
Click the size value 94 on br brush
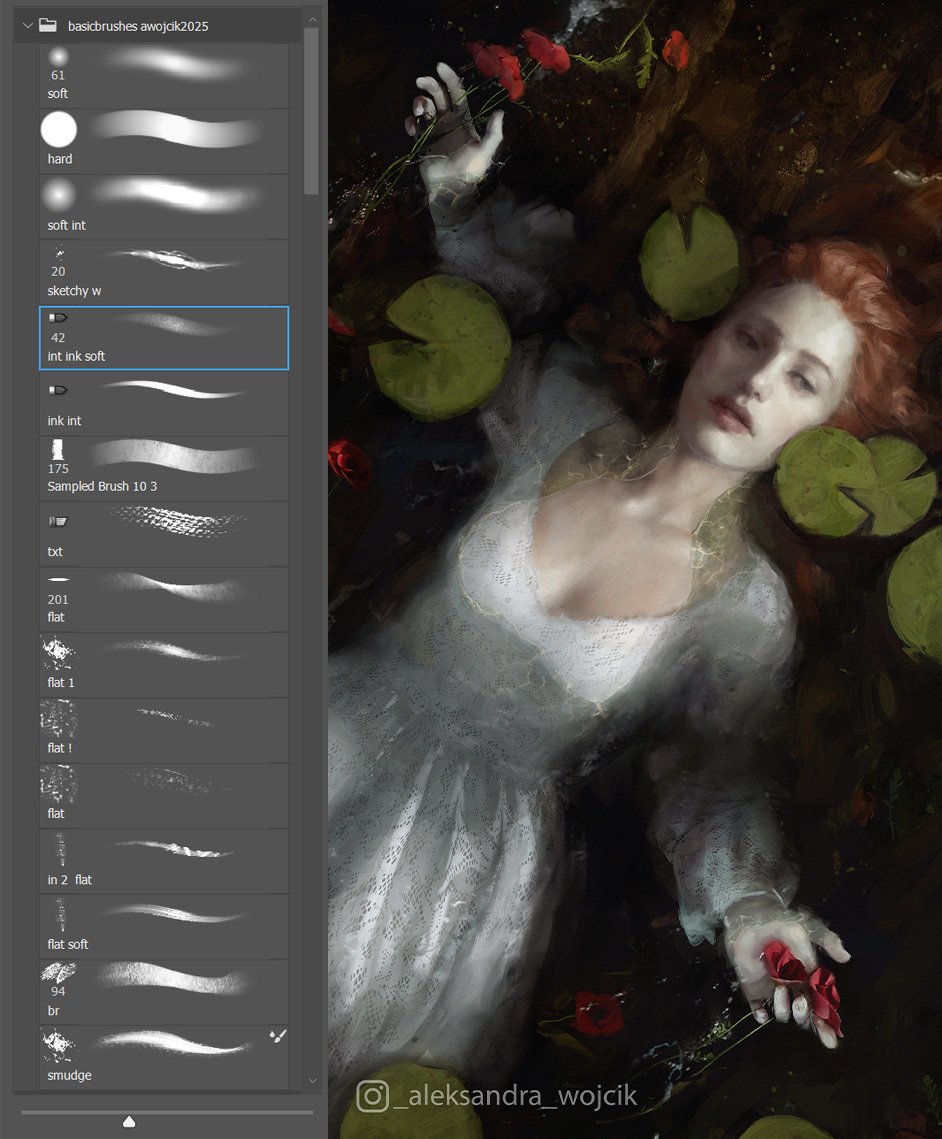[58, 992]
